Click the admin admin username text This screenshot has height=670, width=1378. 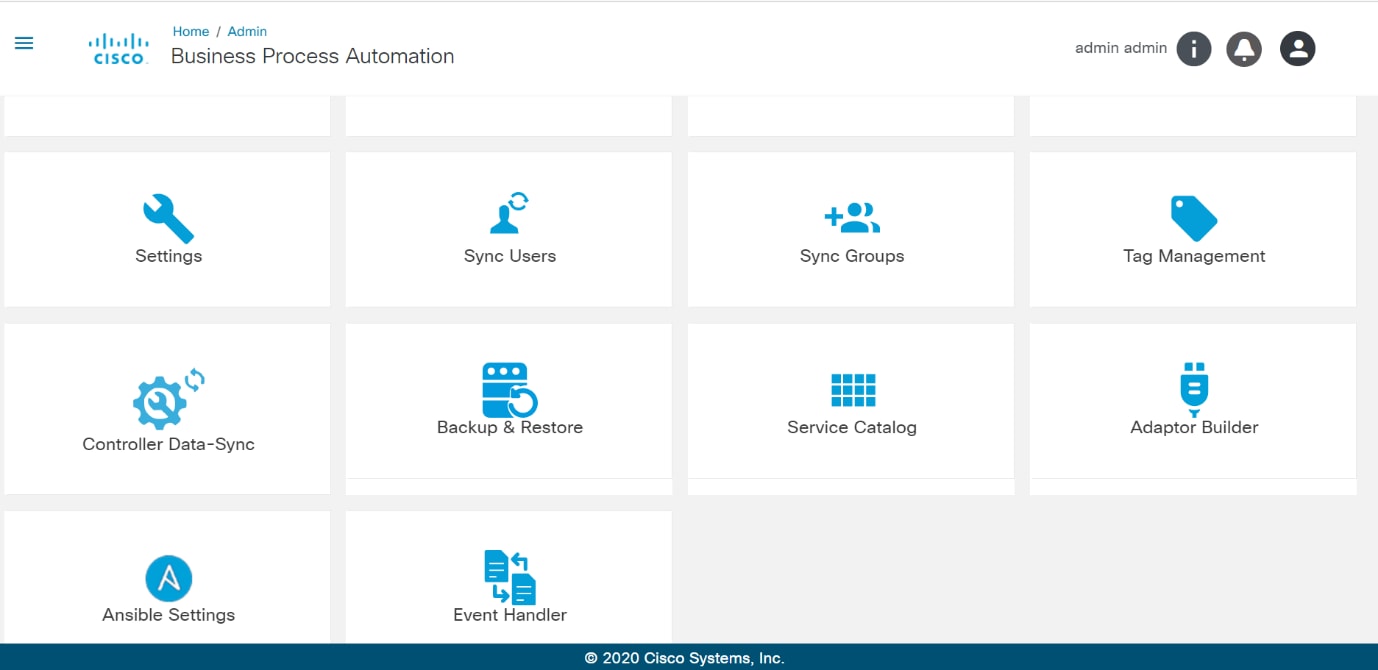(x=1121, y=48)
